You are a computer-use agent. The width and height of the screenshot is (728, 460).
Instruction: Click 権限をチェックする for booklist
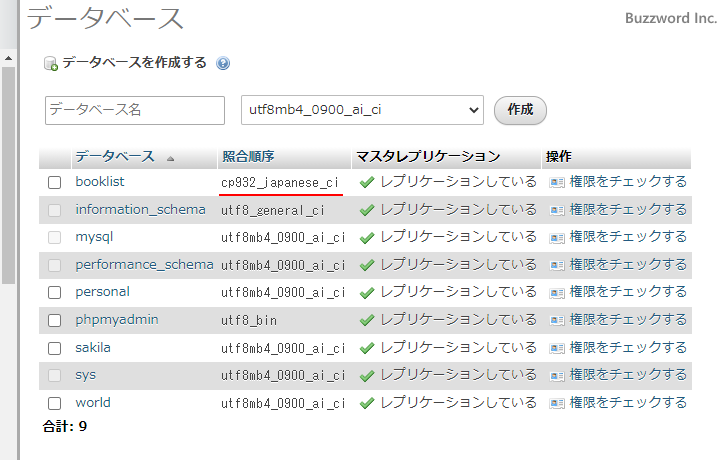628,181
